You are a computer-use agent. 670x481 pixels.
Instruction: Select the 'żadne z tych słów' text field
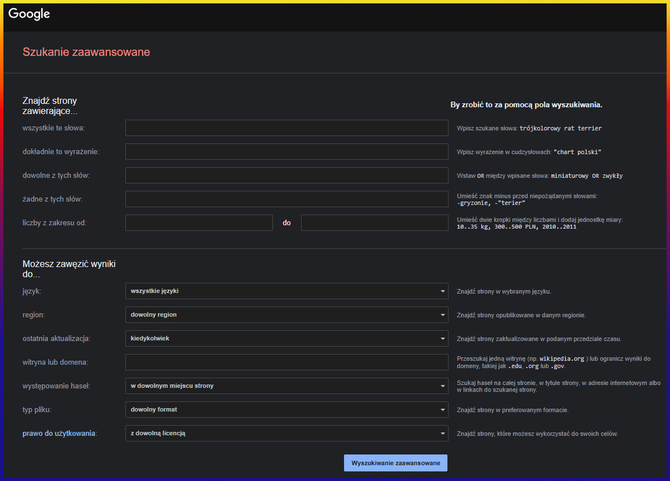click(287, 199)
